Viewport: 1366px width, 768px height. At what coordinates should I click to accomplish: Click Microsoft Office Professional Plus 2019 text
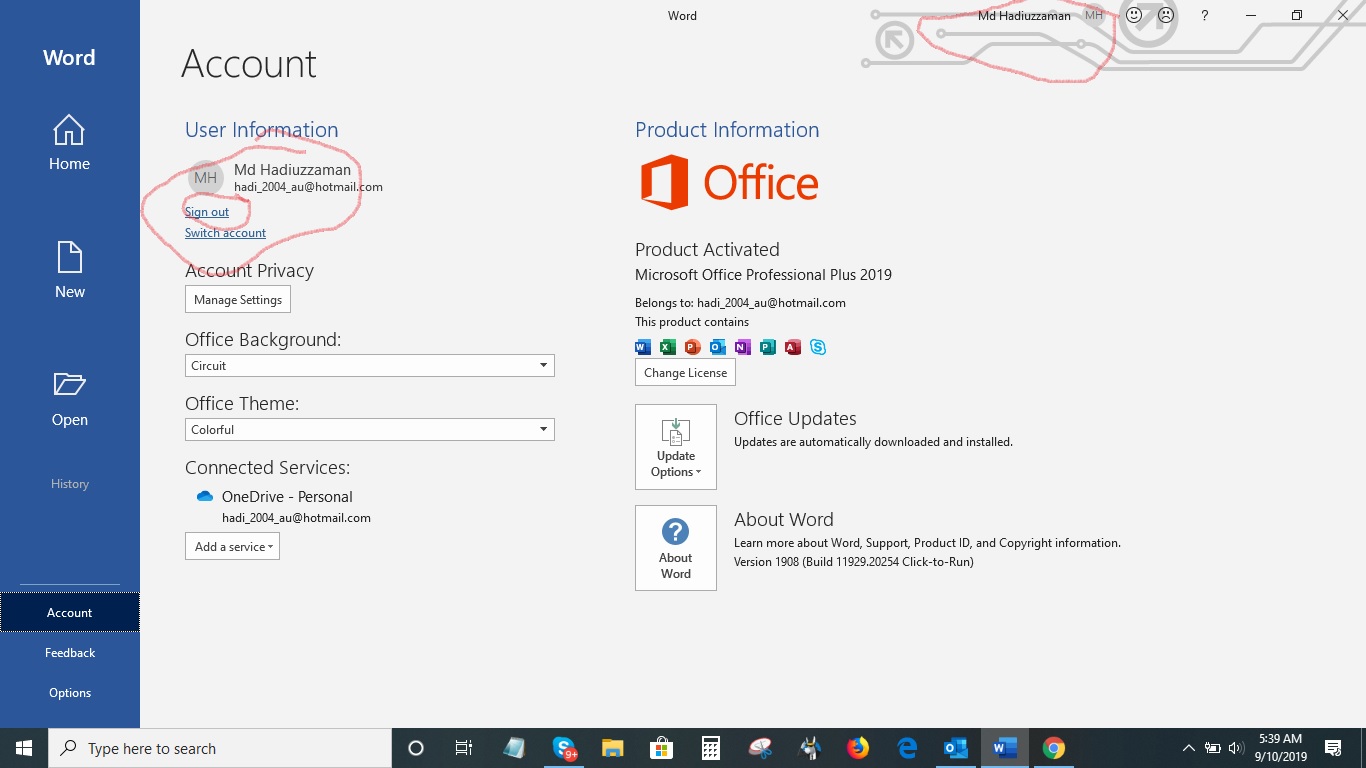click(x=763, y=275)
